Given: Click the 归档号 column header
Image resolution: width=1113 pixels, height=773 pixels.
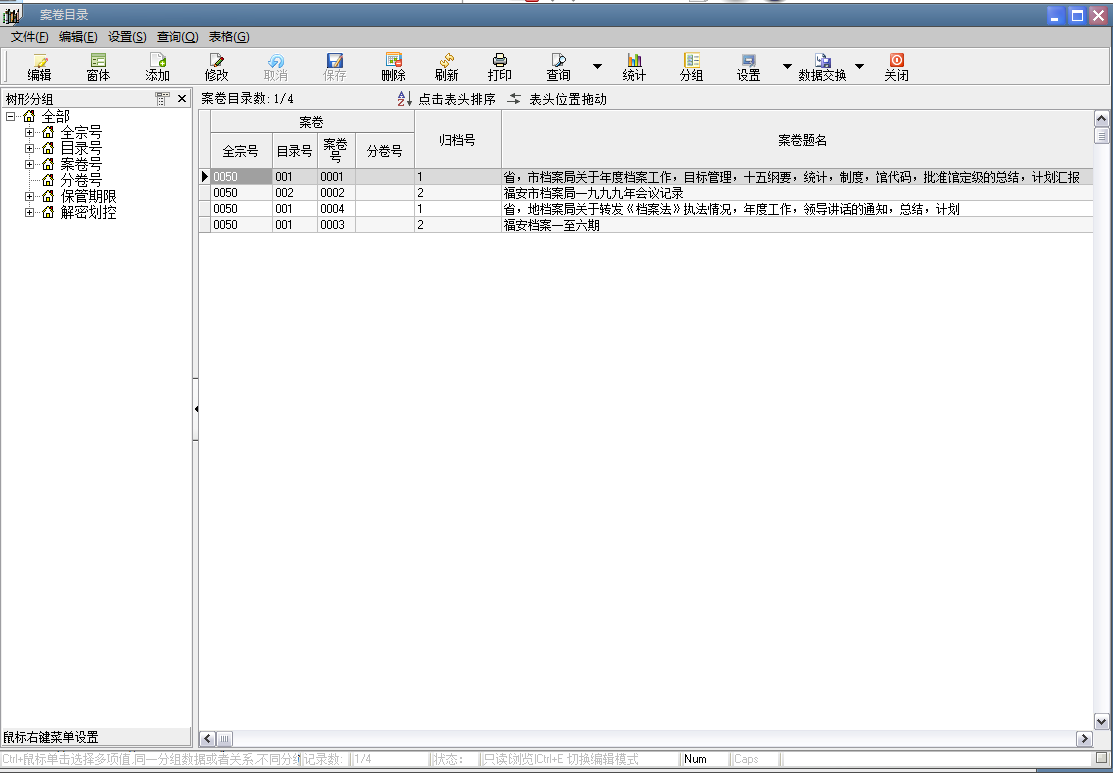Looking at the screenshot, I should pyautogui.click(x=458, y=140).
